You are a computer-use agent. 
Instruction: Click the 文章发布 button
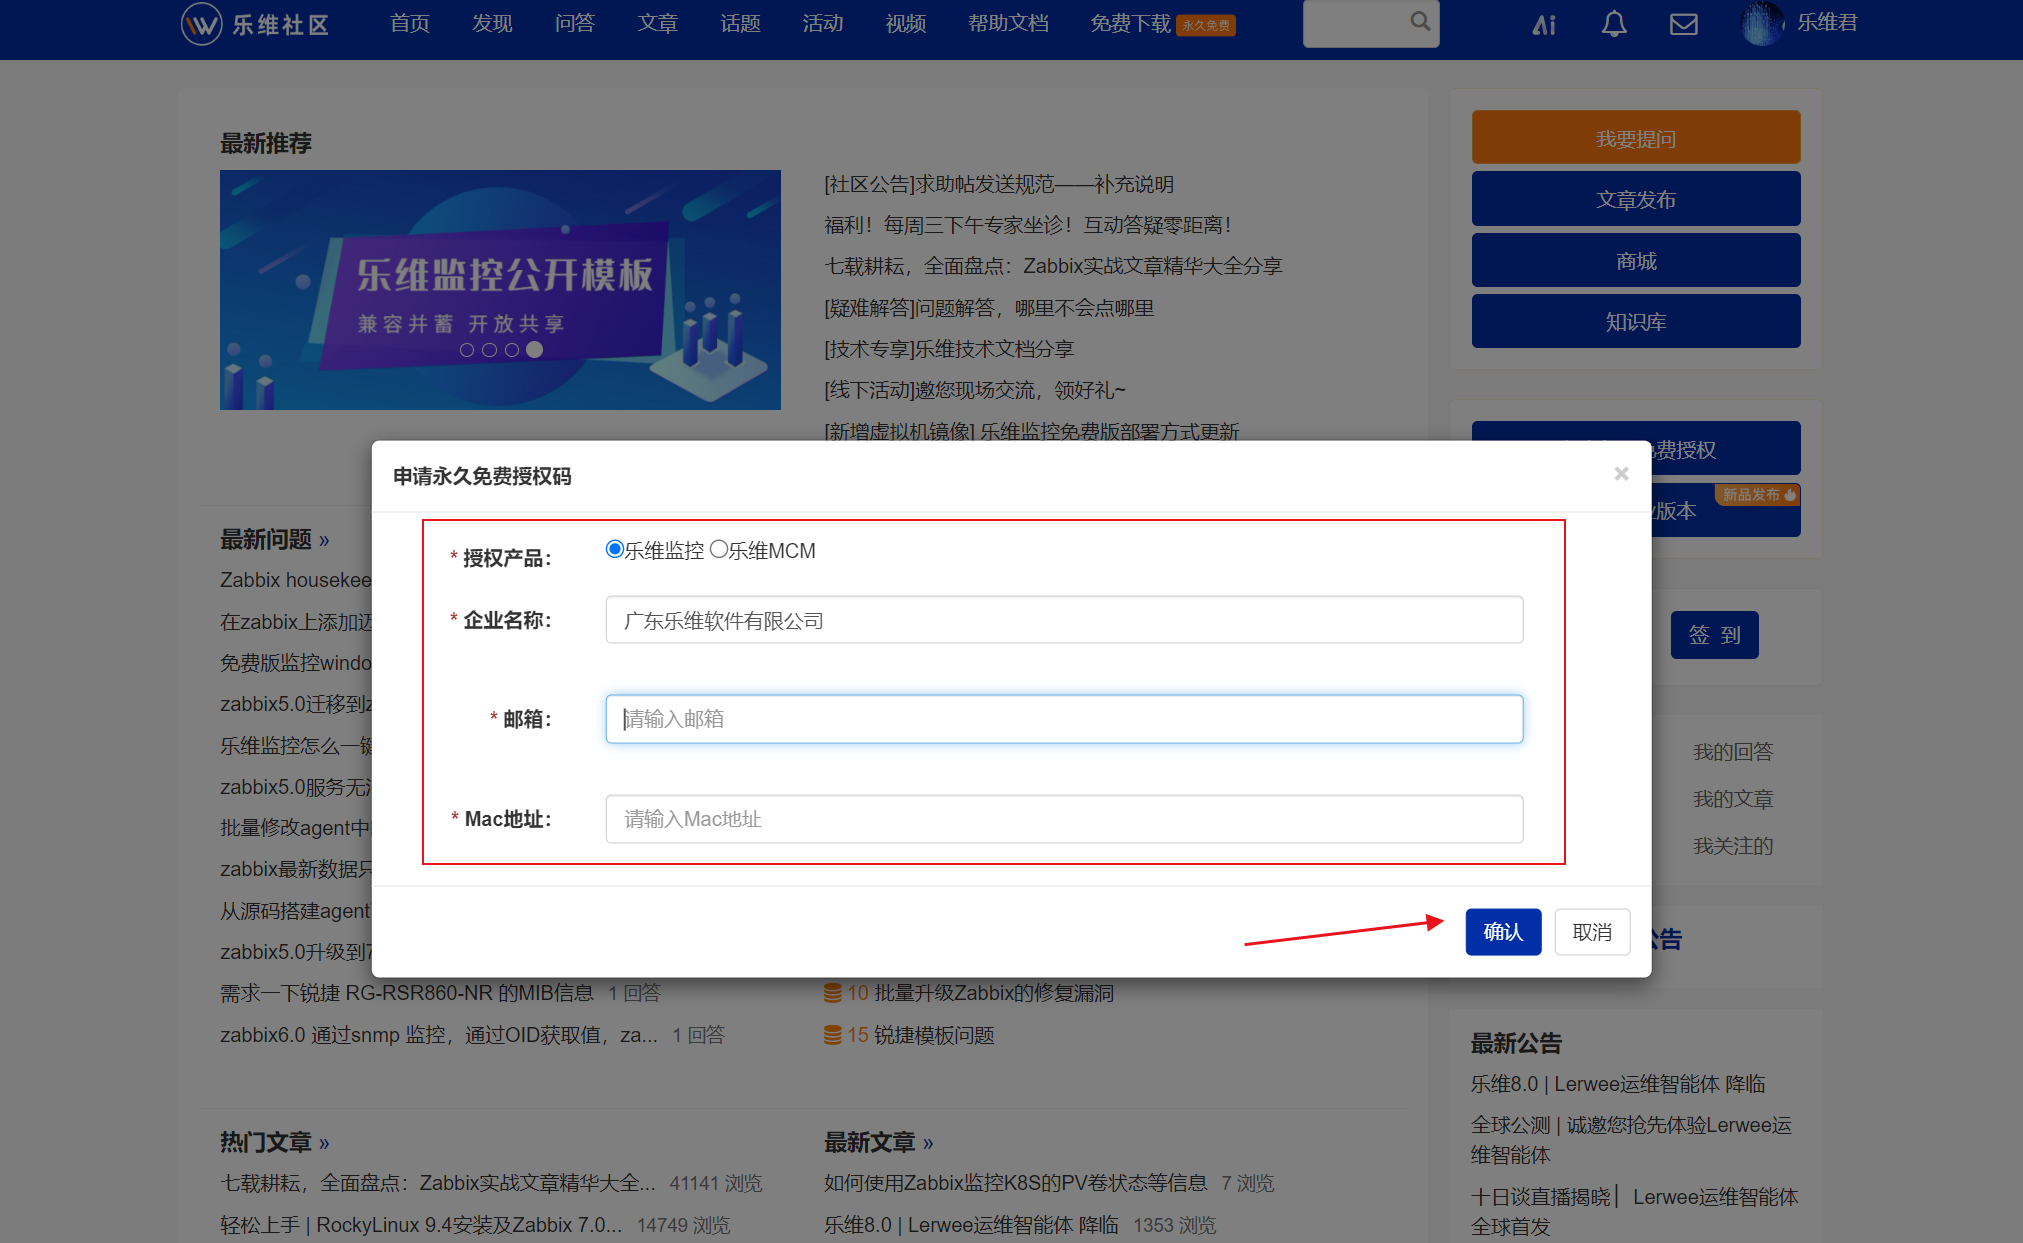[x=1636, y=199]
